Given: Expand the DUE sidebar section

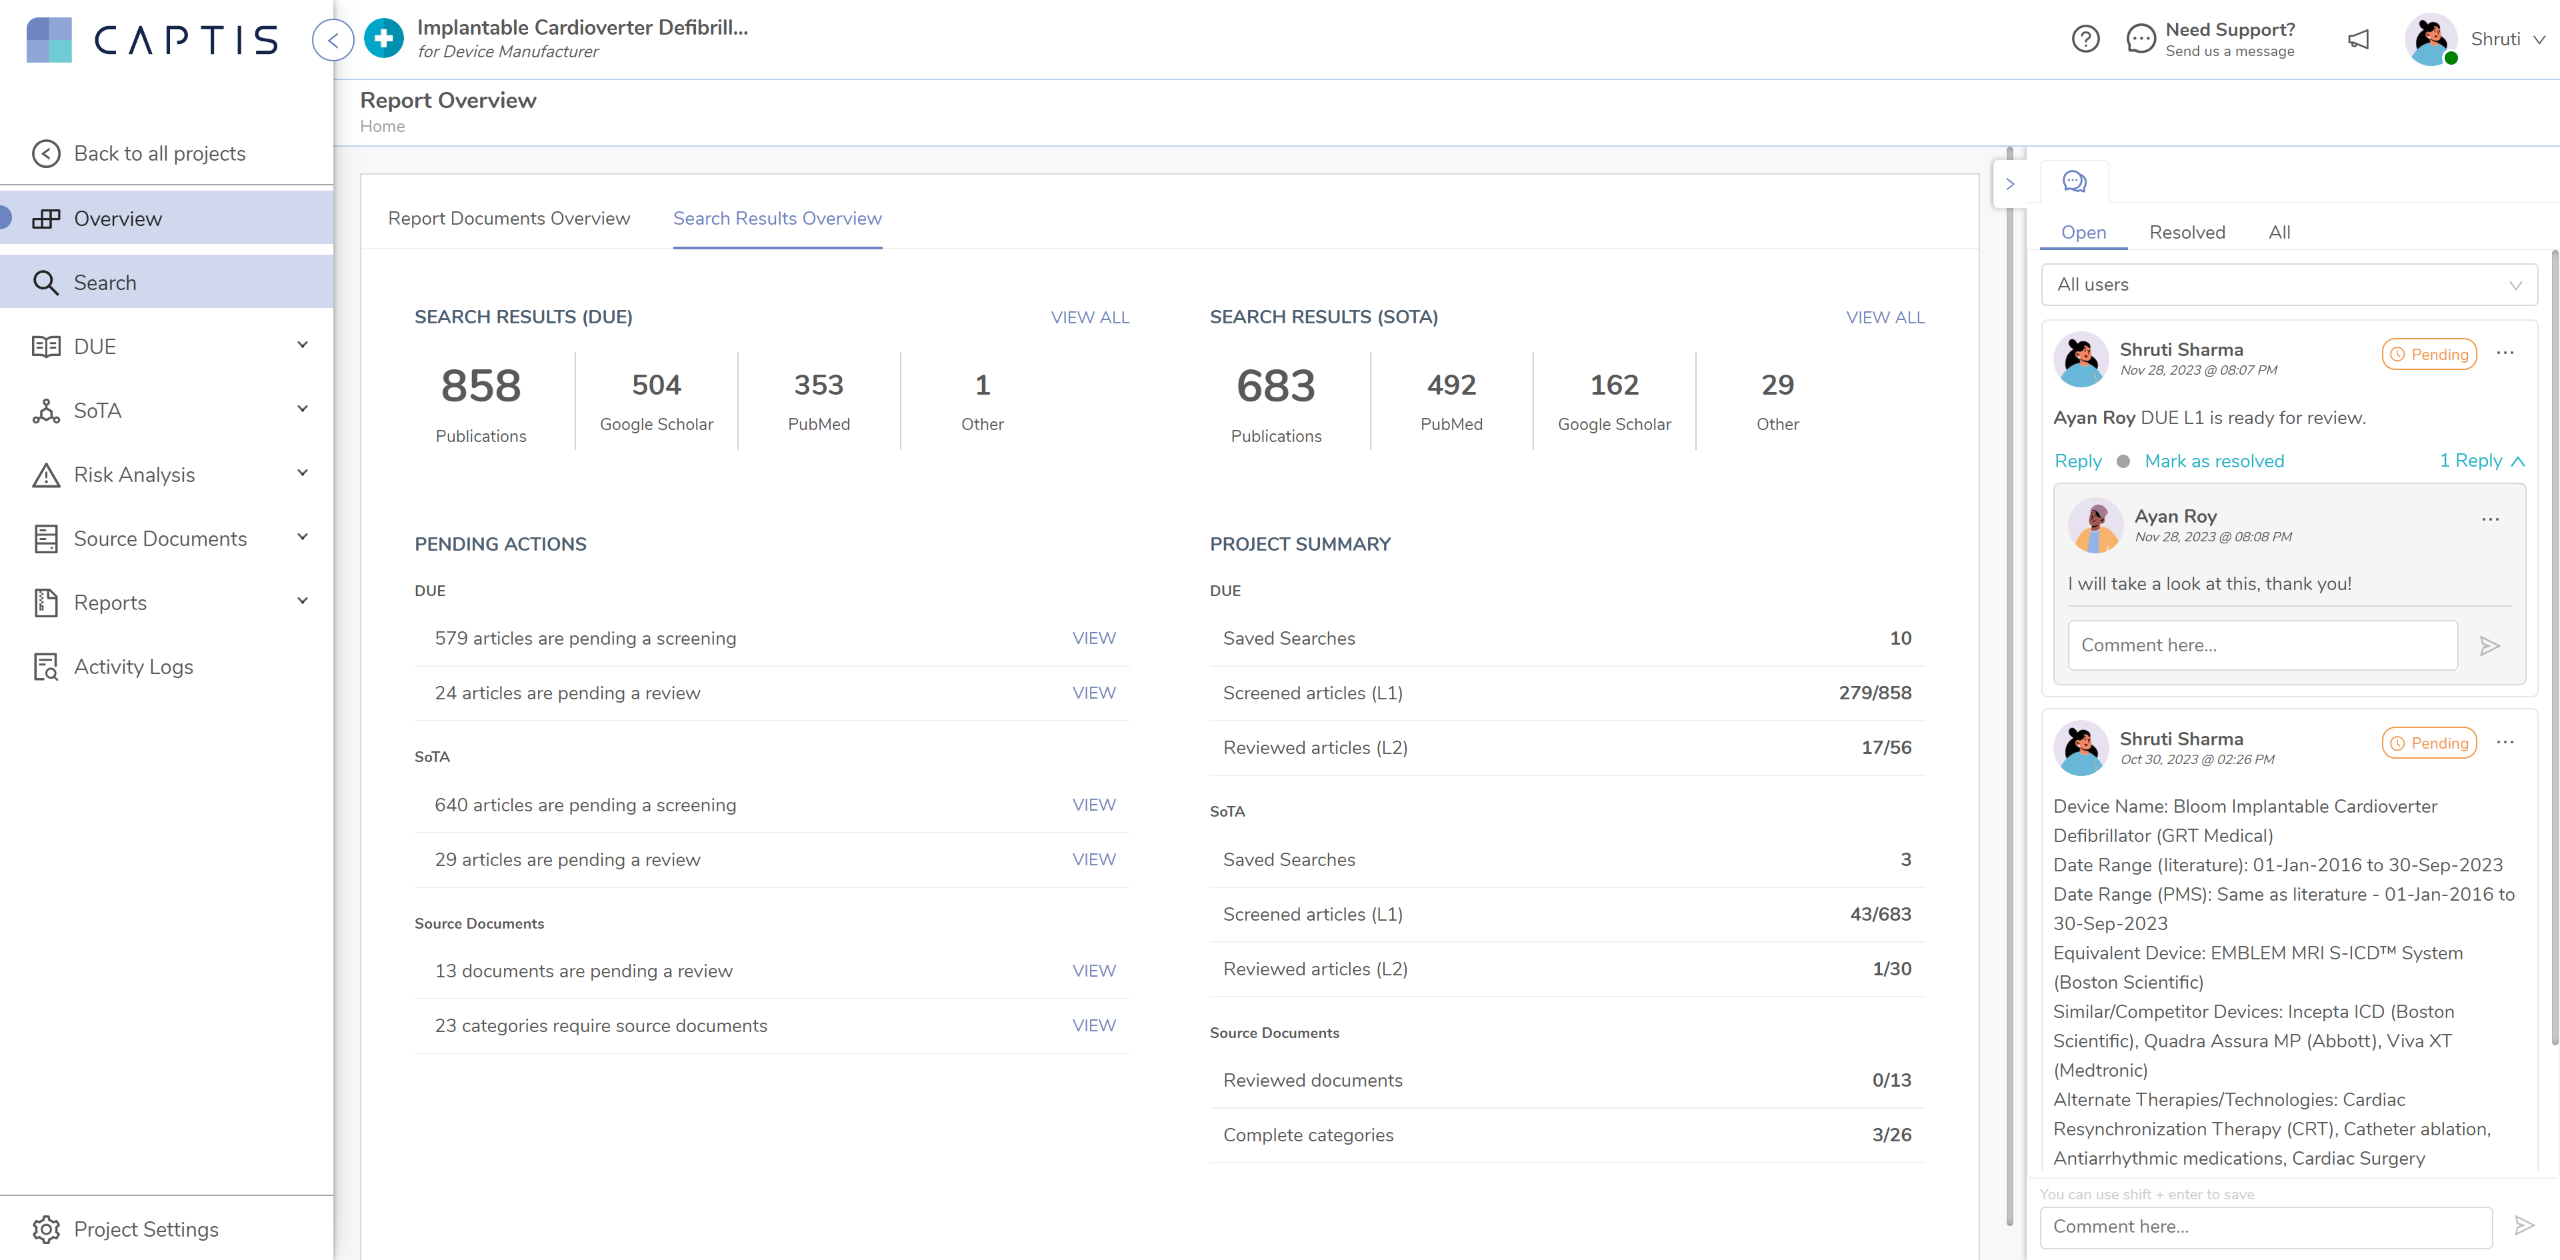Looking at the screenshot, I should point(302,346).
